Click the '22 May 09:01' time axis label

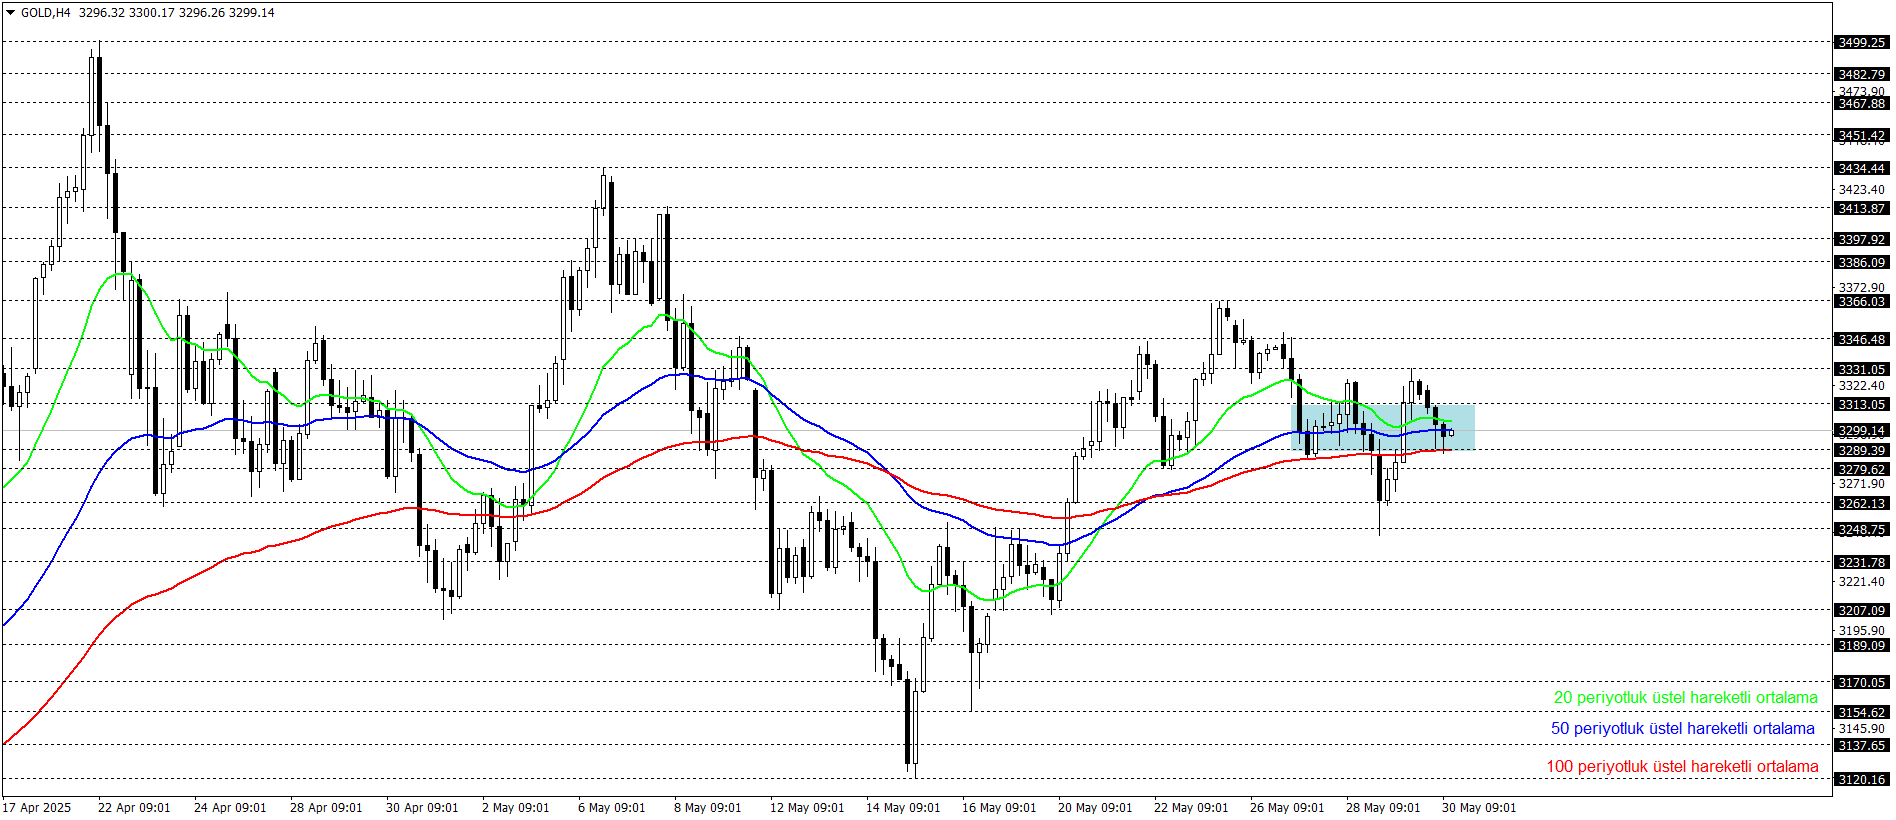1191,808
